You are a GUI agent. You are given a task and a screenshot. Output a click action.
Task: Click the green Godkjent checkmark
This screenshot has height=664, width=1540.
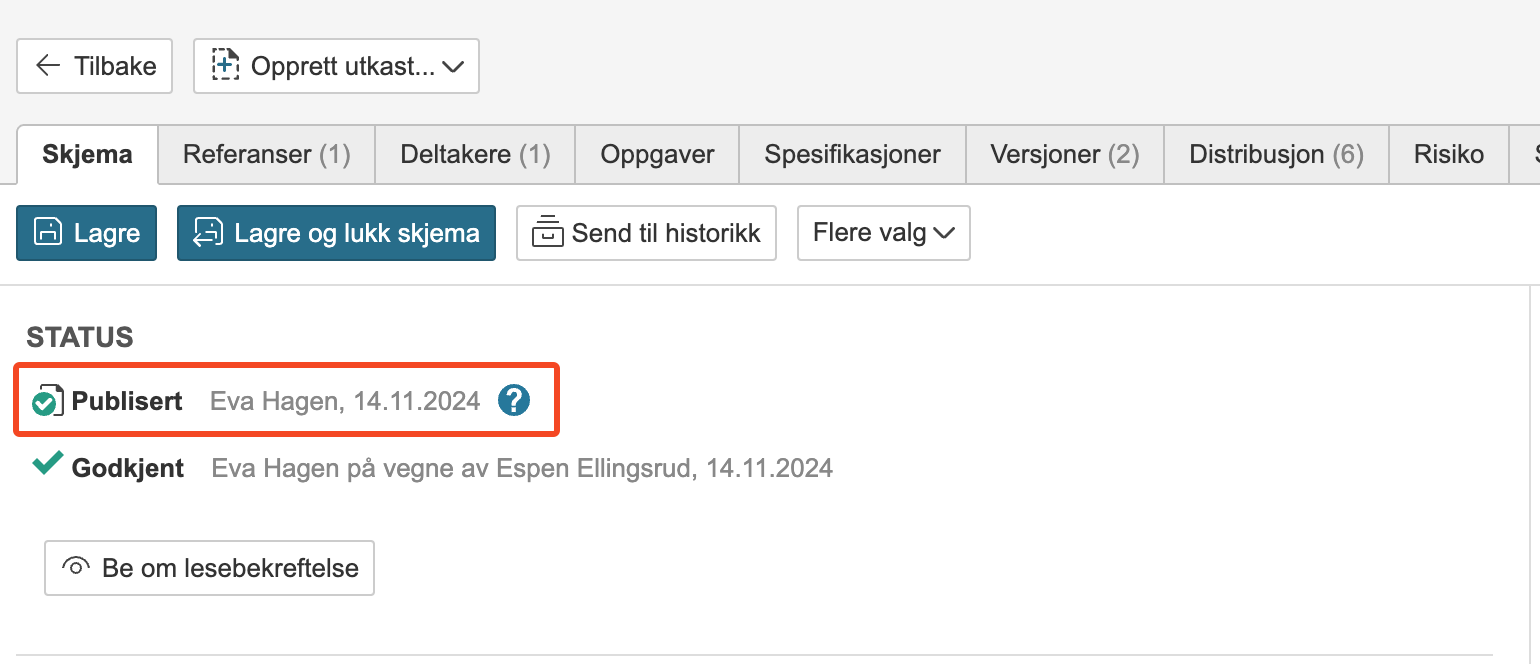point(47,466)
